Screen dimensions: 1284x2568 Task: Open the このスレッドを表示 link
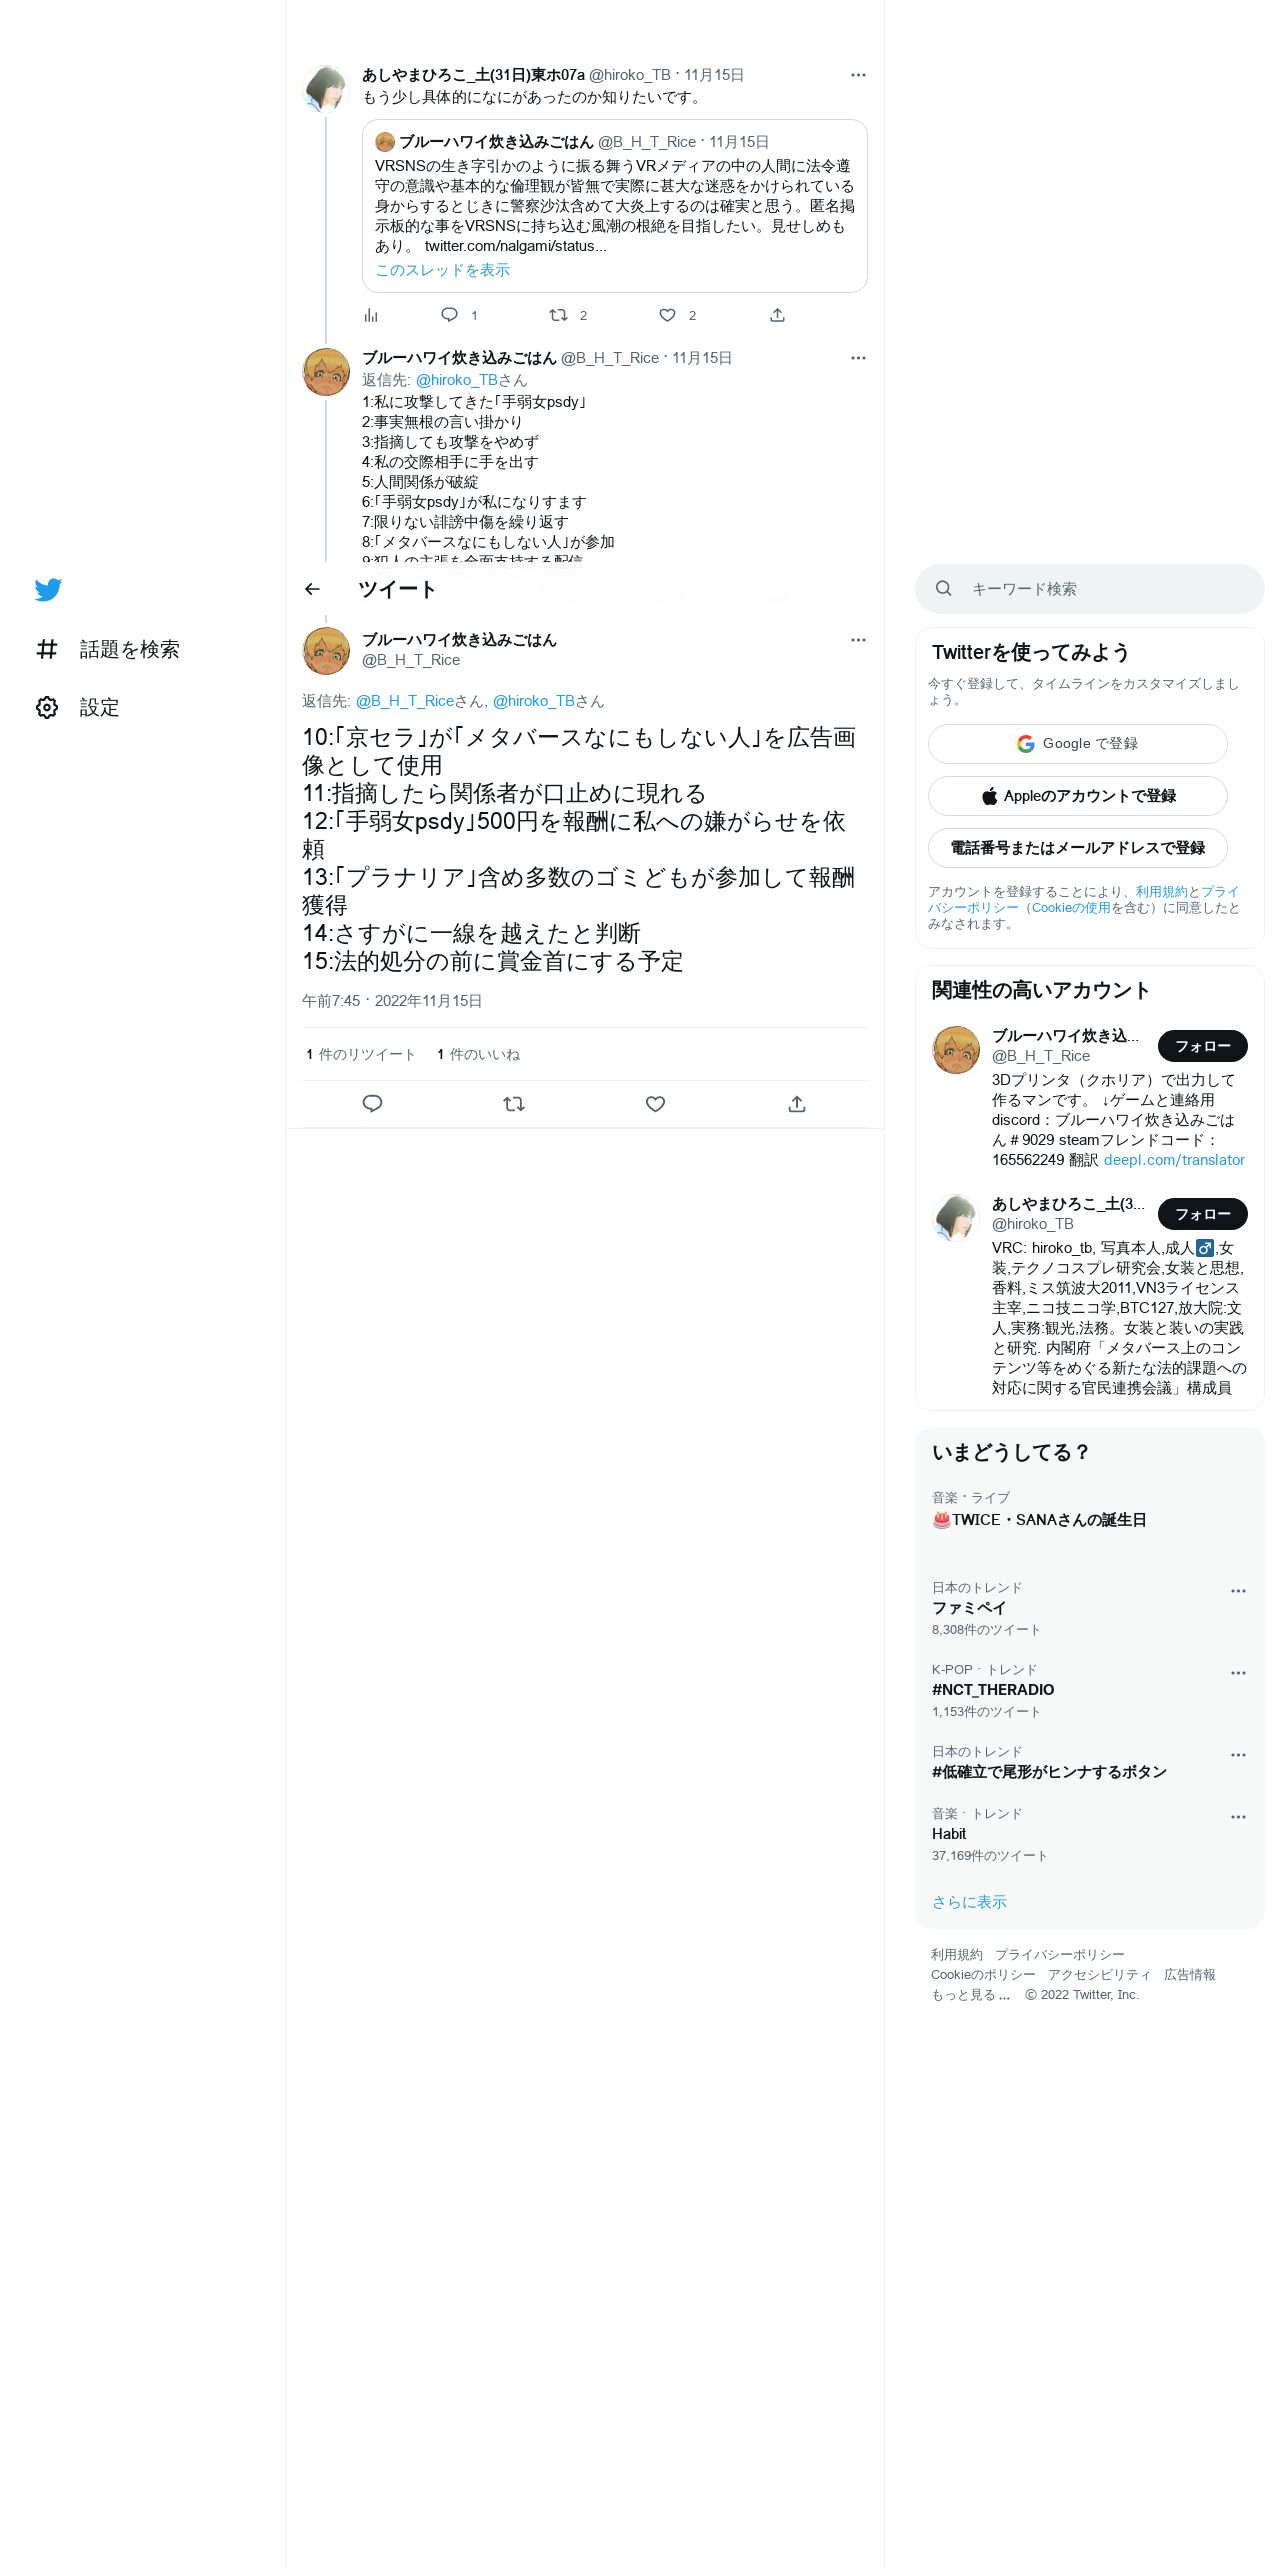pyautogui.click(x=442, y=270)
